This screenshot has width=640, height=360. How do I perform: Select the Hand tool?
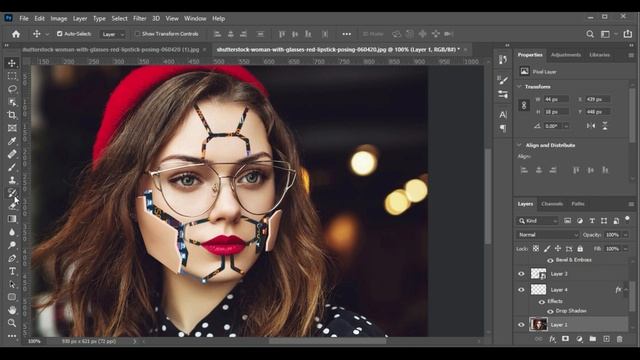pyautogui.click(x=12, y=310)
